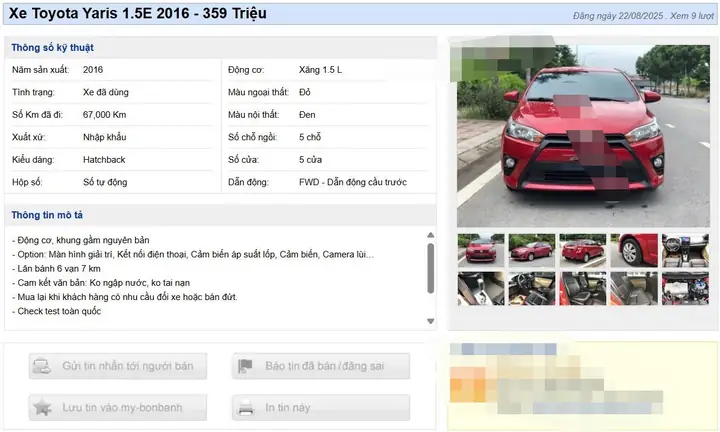Click description line 'Lăn bánh 6 vạn 7 km'

(56, 269)
